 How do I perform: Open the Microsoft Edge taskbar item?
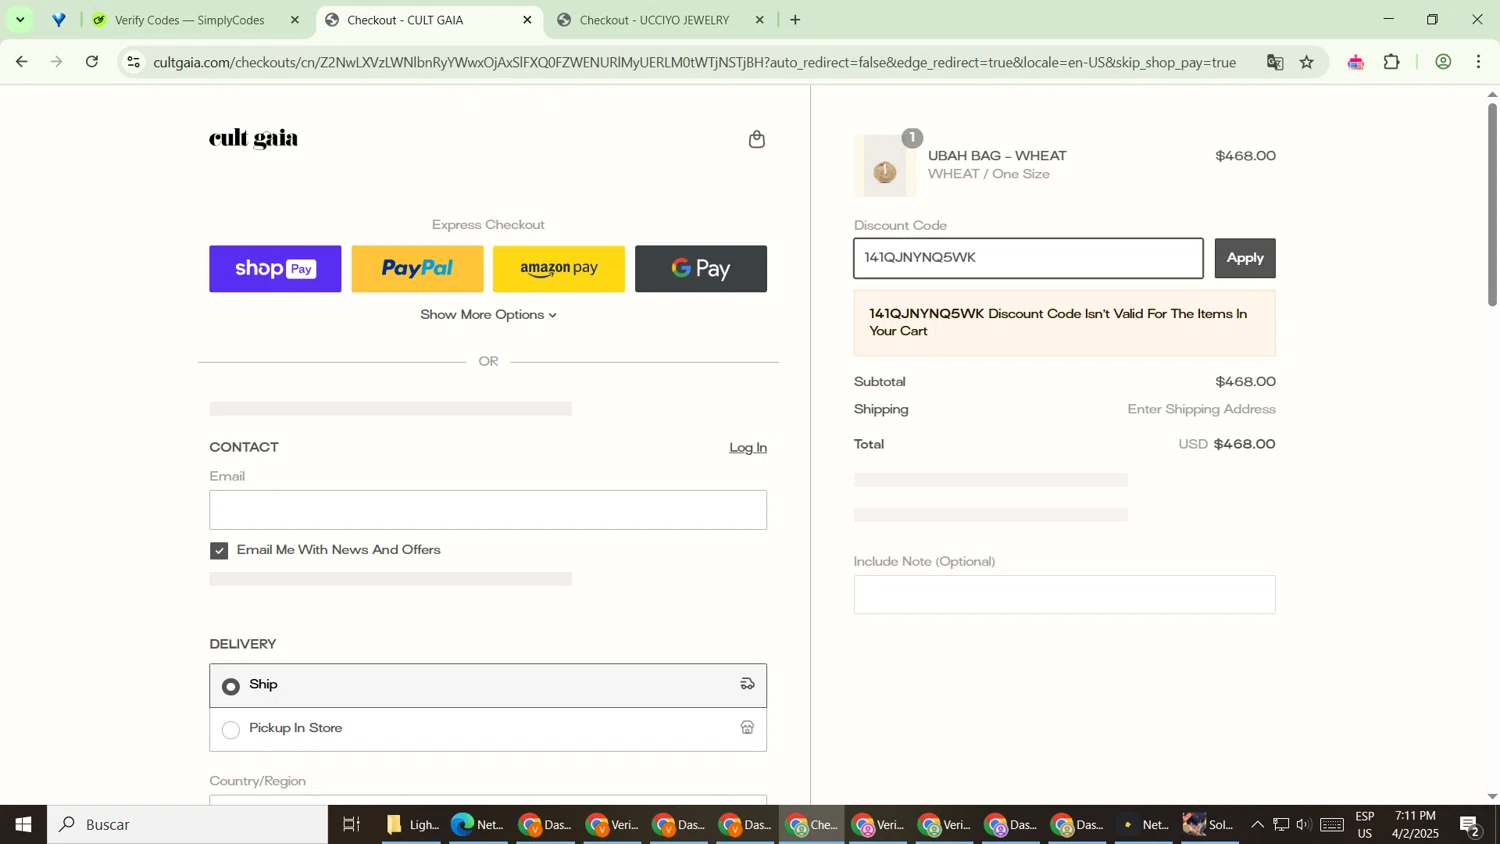point(477,825)
